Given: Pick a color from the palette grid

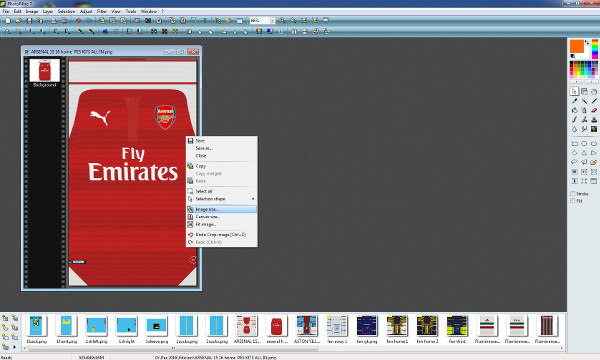Looking at the screenshot, I should point(584,70).
